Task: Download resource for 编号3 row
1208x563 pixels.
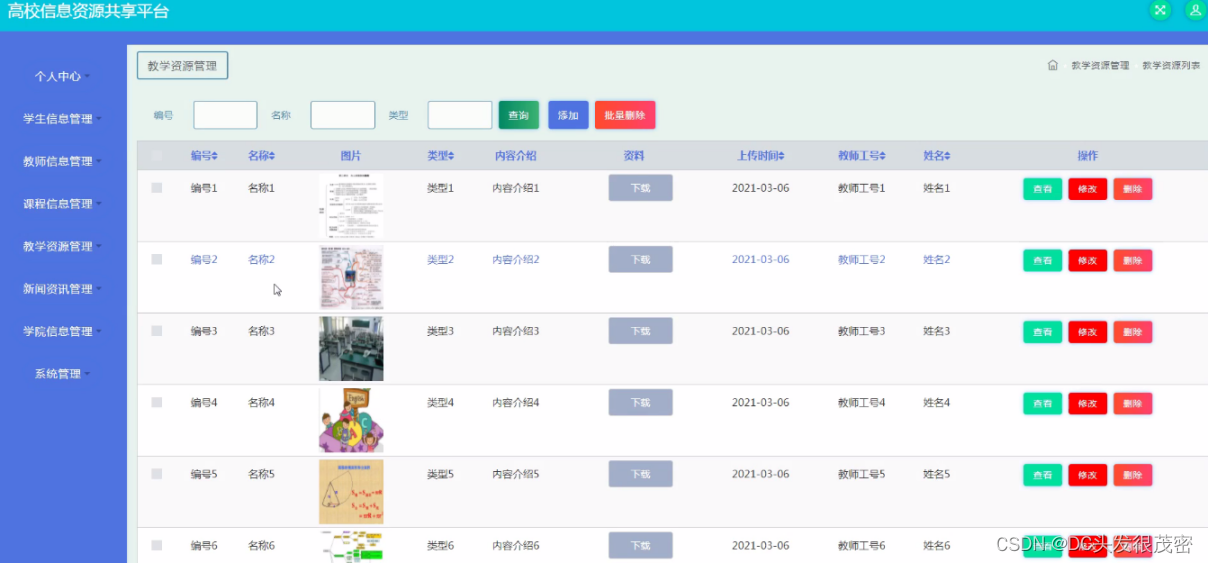Action: pos(640,331)
